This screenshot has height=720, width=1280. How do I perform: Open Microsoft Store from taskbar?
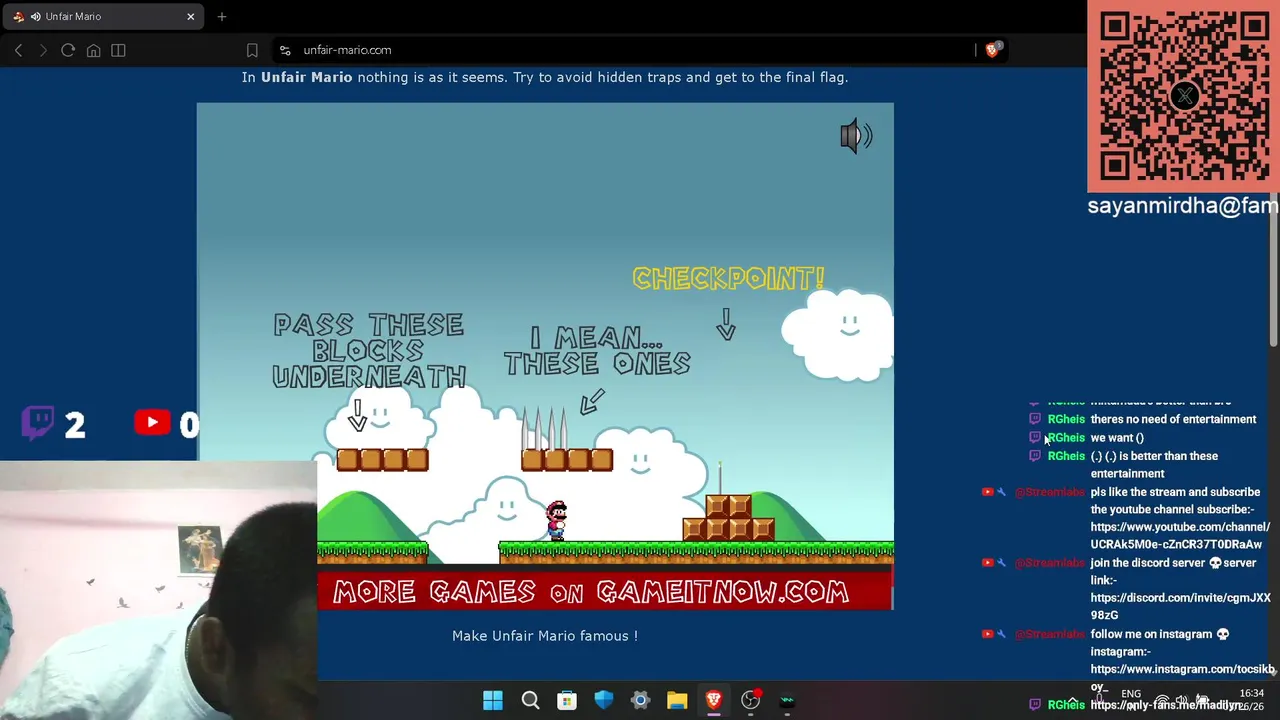567,701
